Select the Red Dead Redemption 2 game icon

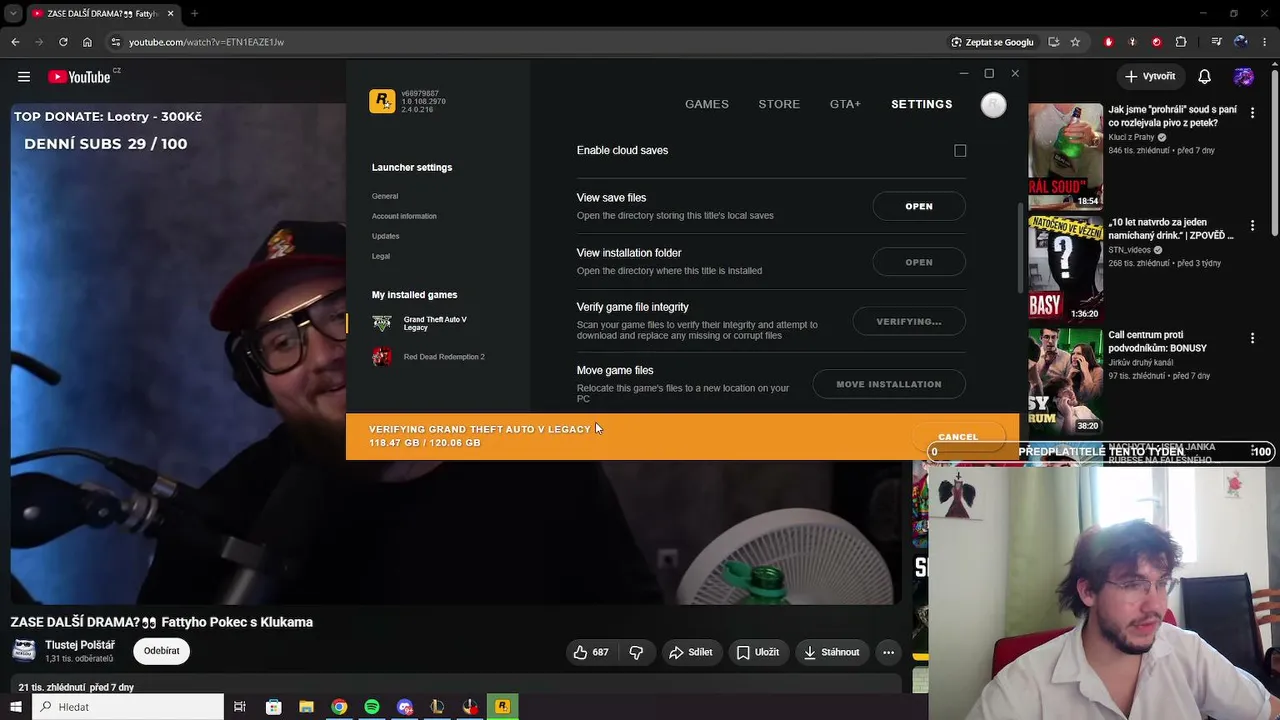tap(382, 357)
